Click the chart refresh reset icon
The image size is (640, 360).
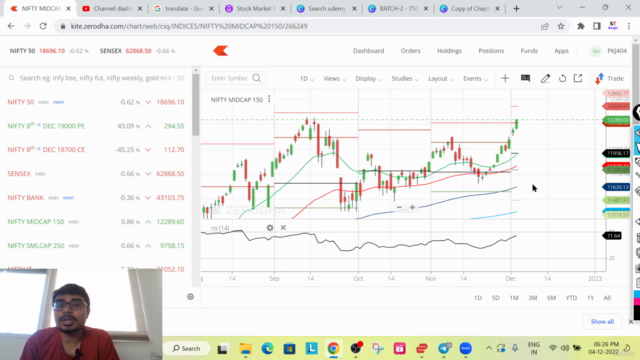coord(562,78)
